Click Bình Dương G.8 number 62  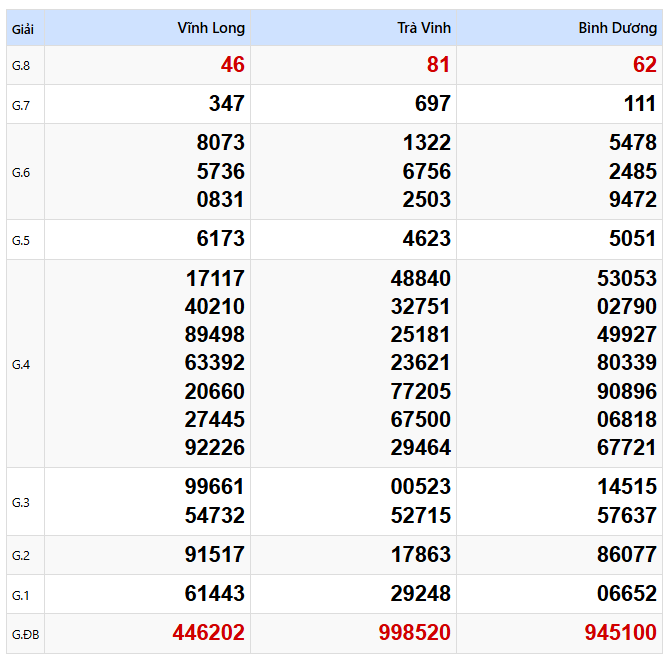click(644, 65)
